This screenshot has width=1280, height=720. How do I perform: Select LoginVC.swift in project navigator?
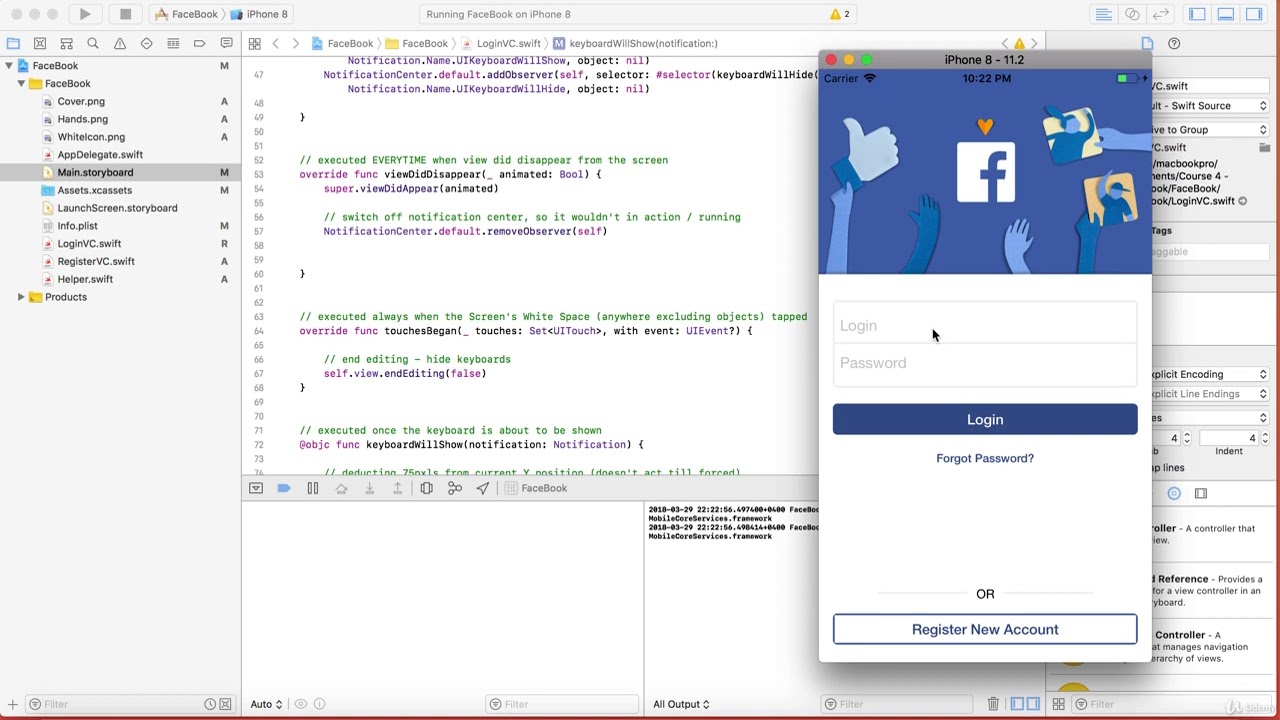(x=89, y=243)
